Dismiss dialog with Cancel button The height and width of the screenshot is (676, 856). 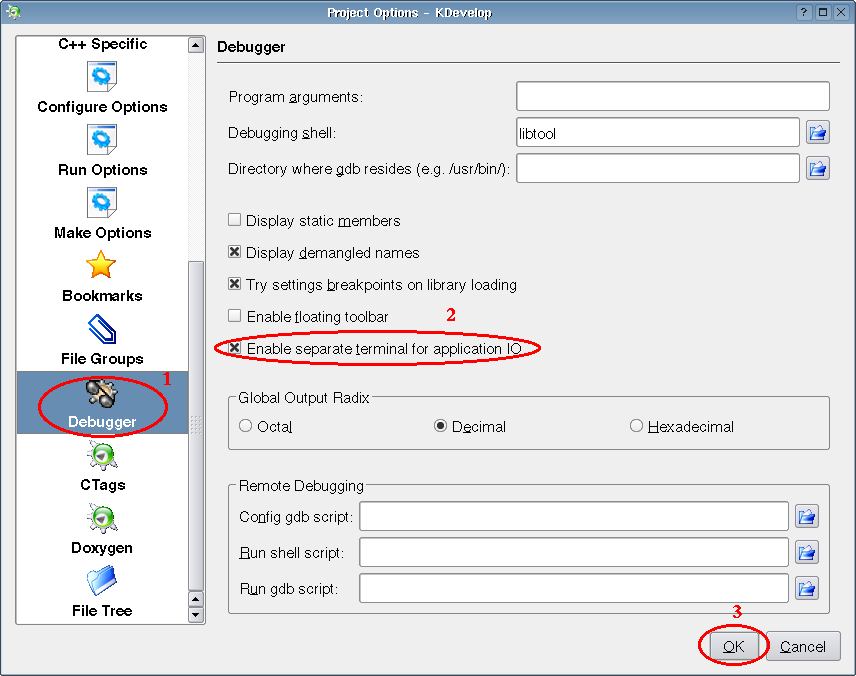tap(803, 647)
